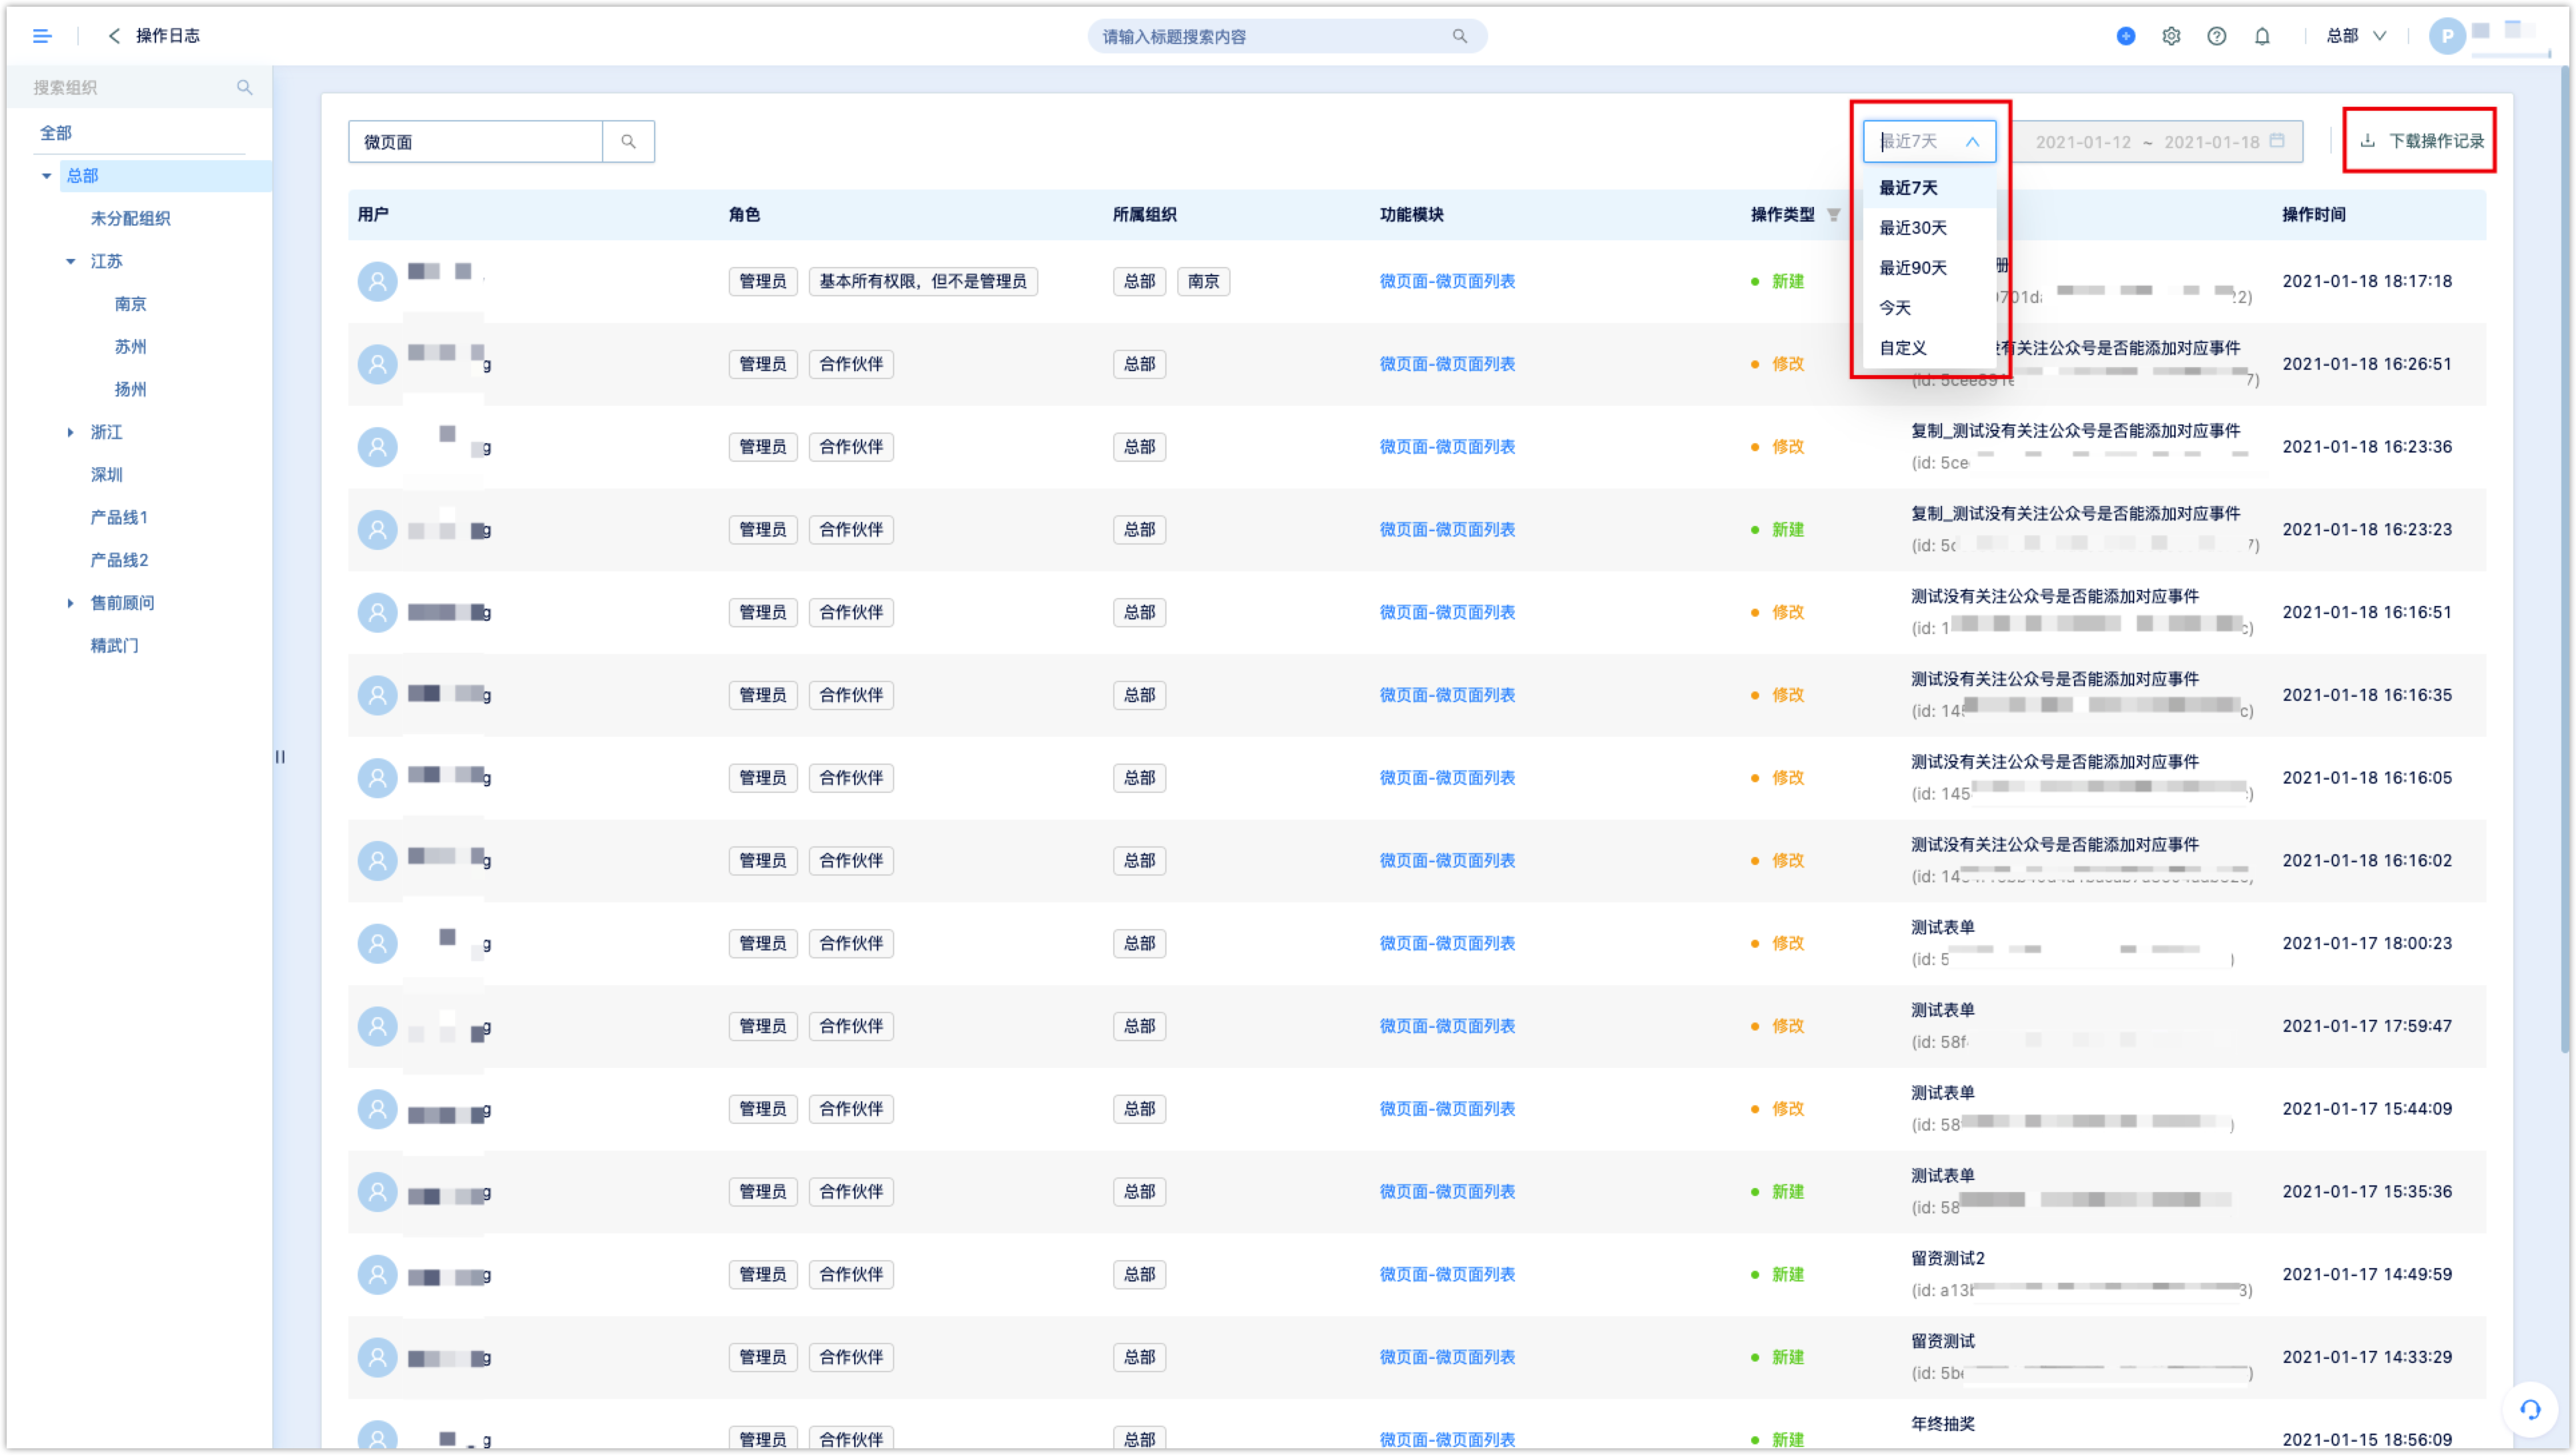Open 微页面-微页面列表 link in 16:16:05 row

coord(1446,778)
